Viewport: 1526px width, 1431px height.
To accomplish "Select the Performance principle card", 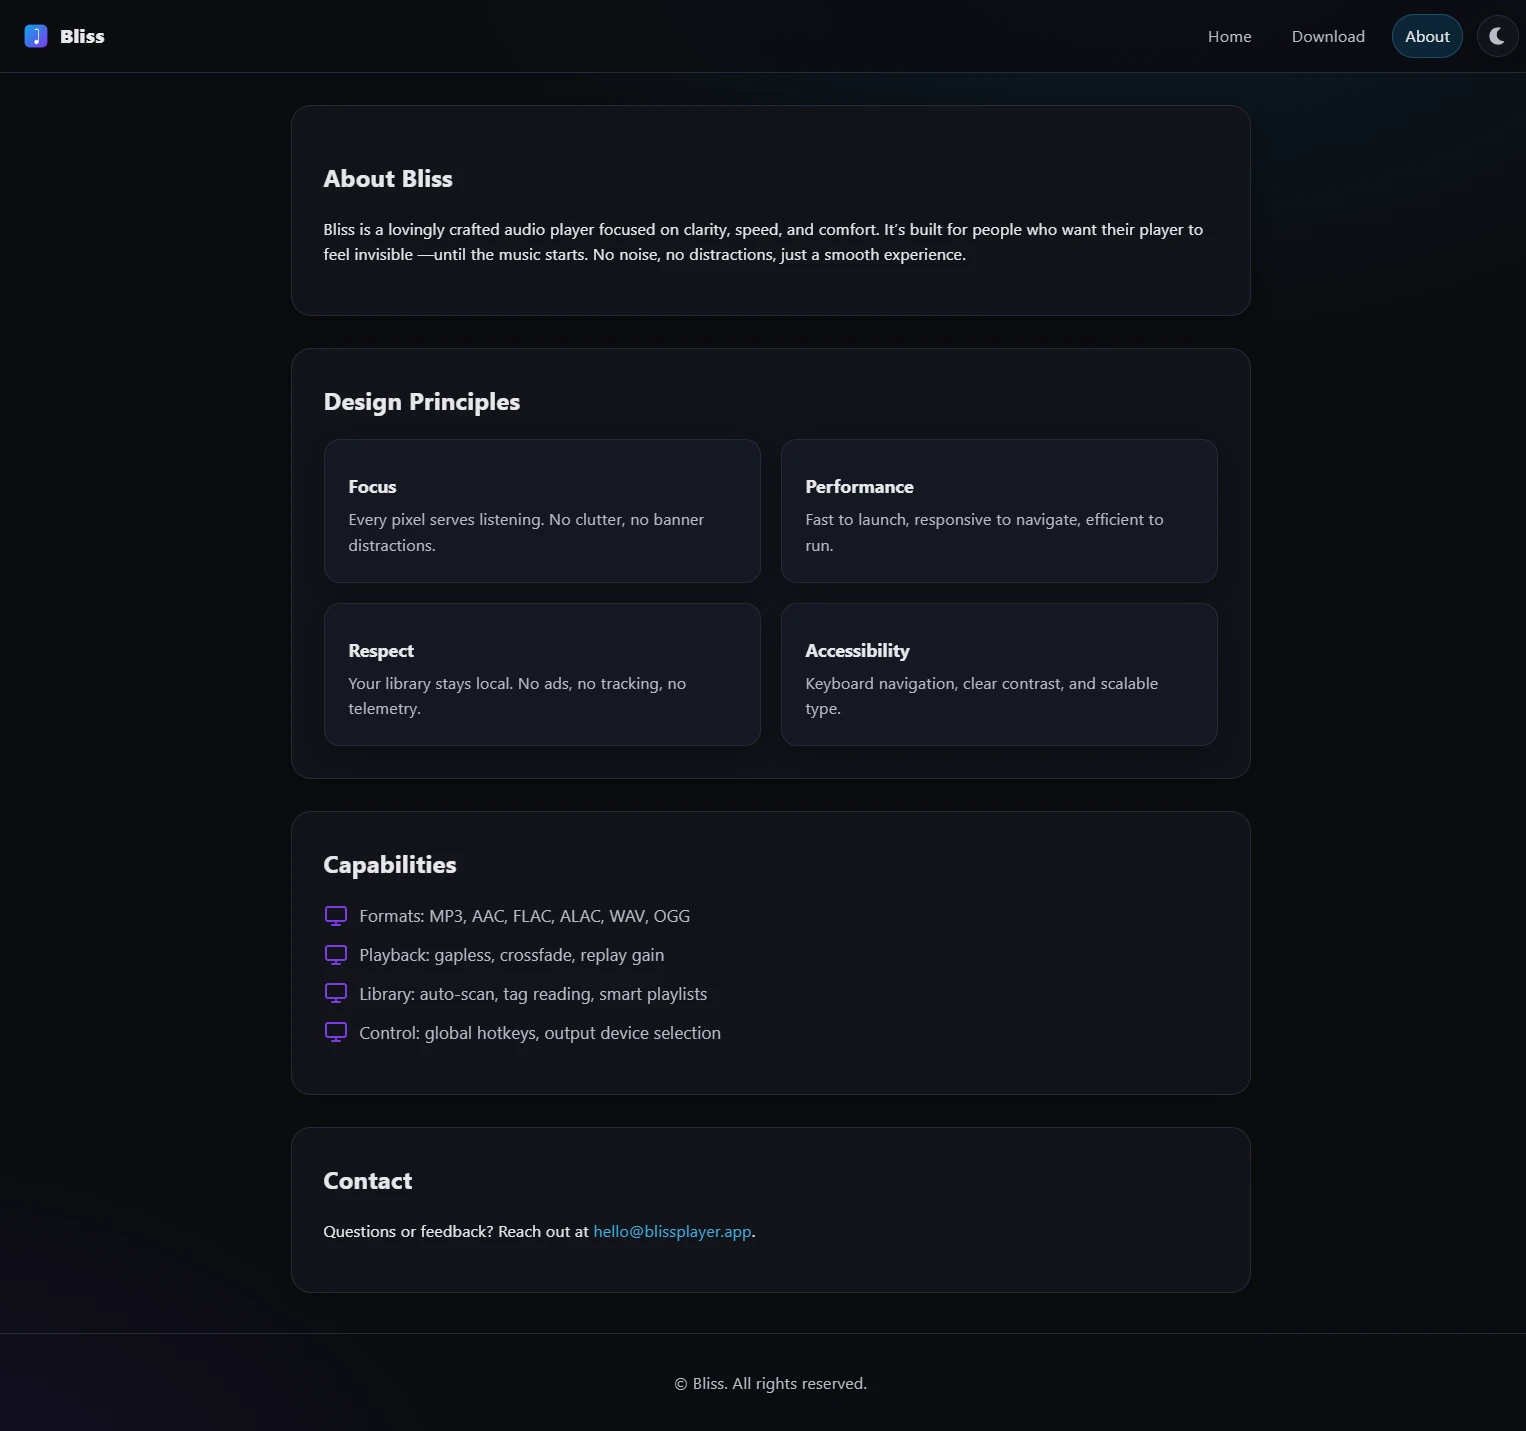I will coord(998,511).
